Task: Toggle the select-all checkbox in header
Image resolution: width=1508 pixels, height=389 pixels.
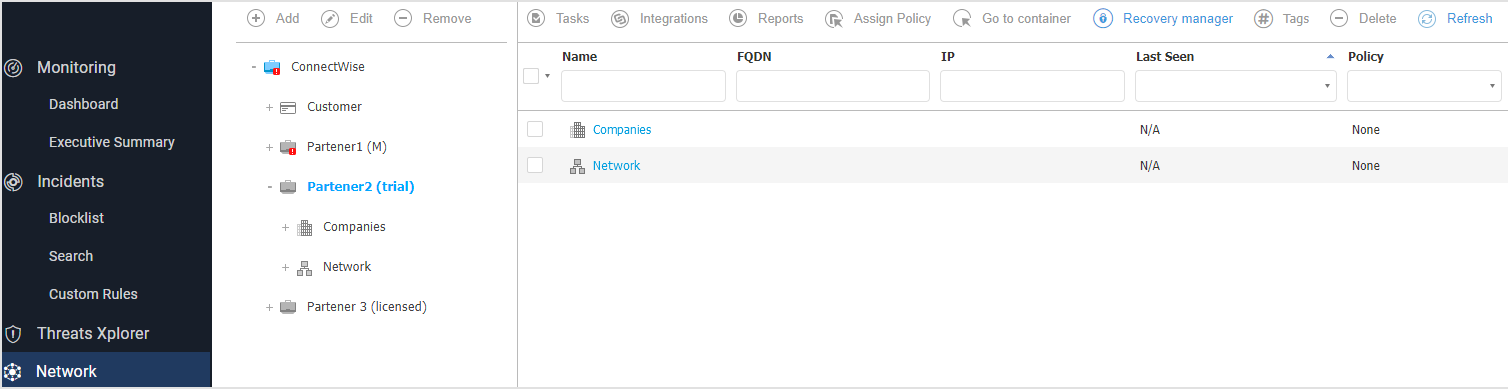Action: point(531,76)
